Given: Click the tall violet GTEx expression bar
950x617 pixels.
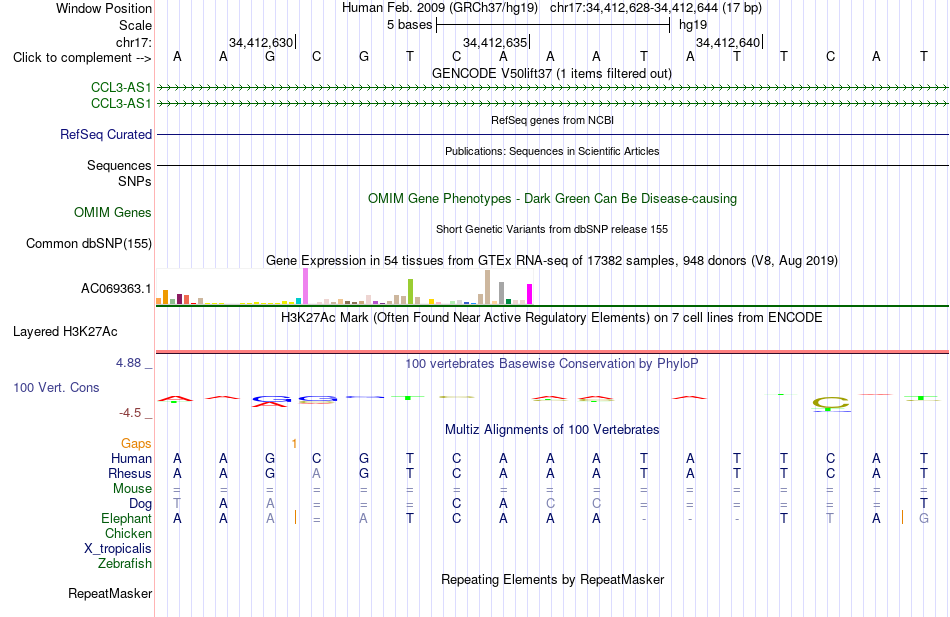Looking at the screenshot, I should coord(305,286).
